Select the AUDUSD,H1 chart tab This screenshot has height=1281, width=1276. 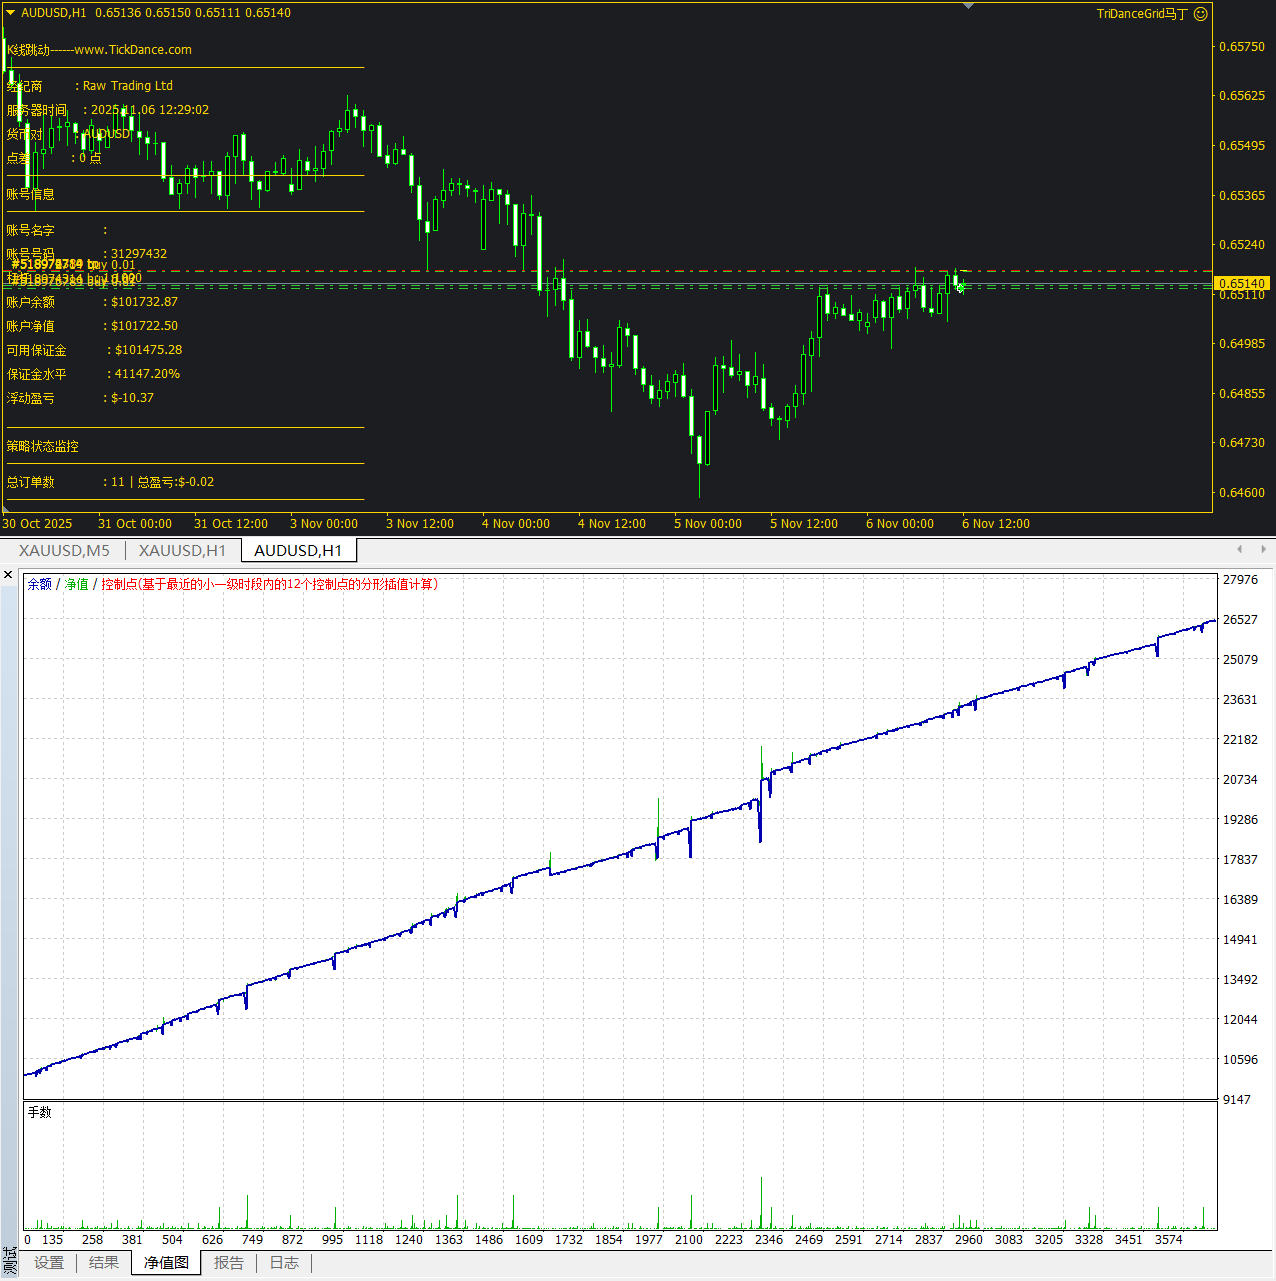pyautogui.click(x=298, y=551)
